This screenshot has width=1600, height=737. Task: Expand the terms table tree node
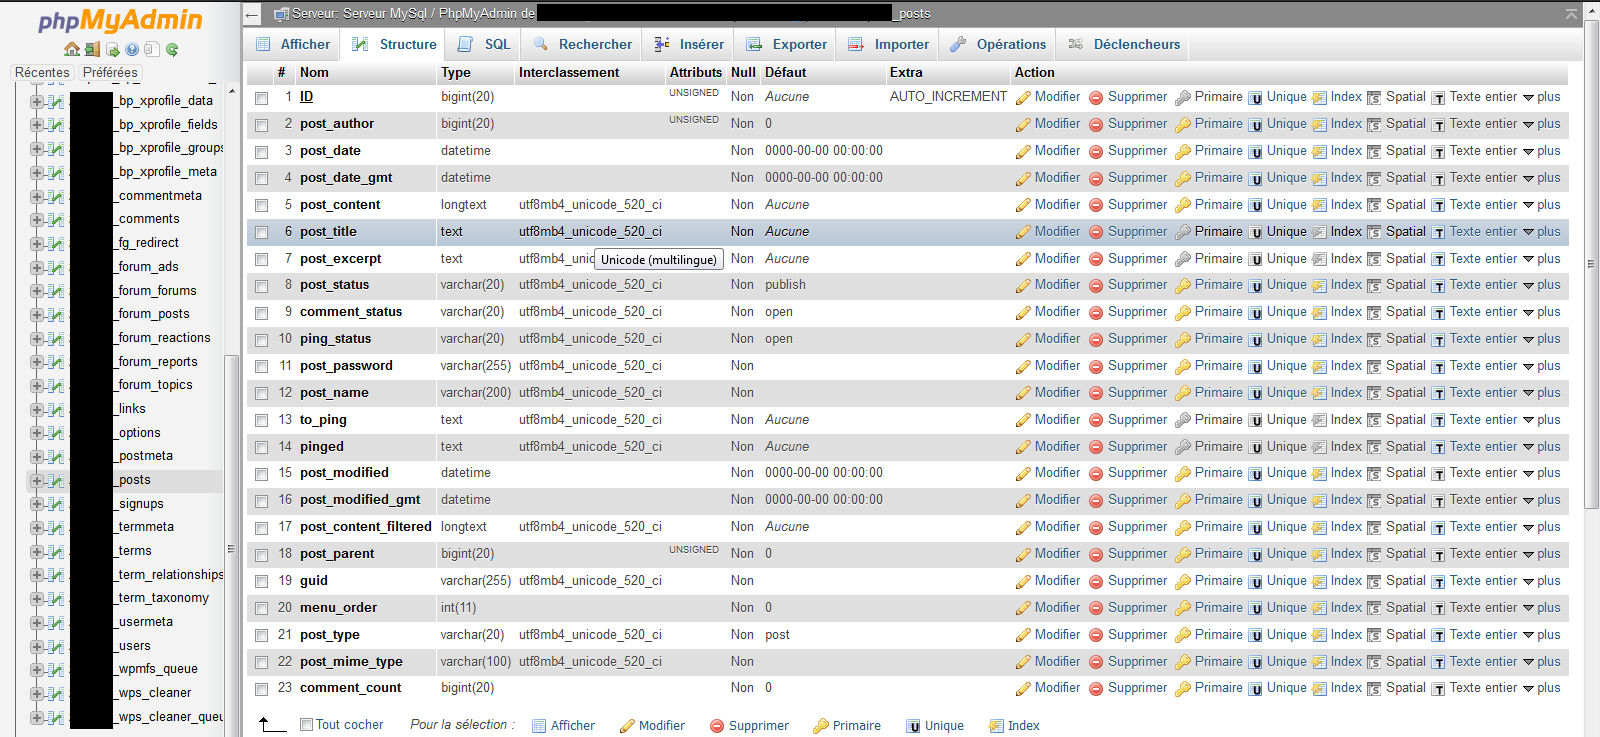tap(37, 552)
